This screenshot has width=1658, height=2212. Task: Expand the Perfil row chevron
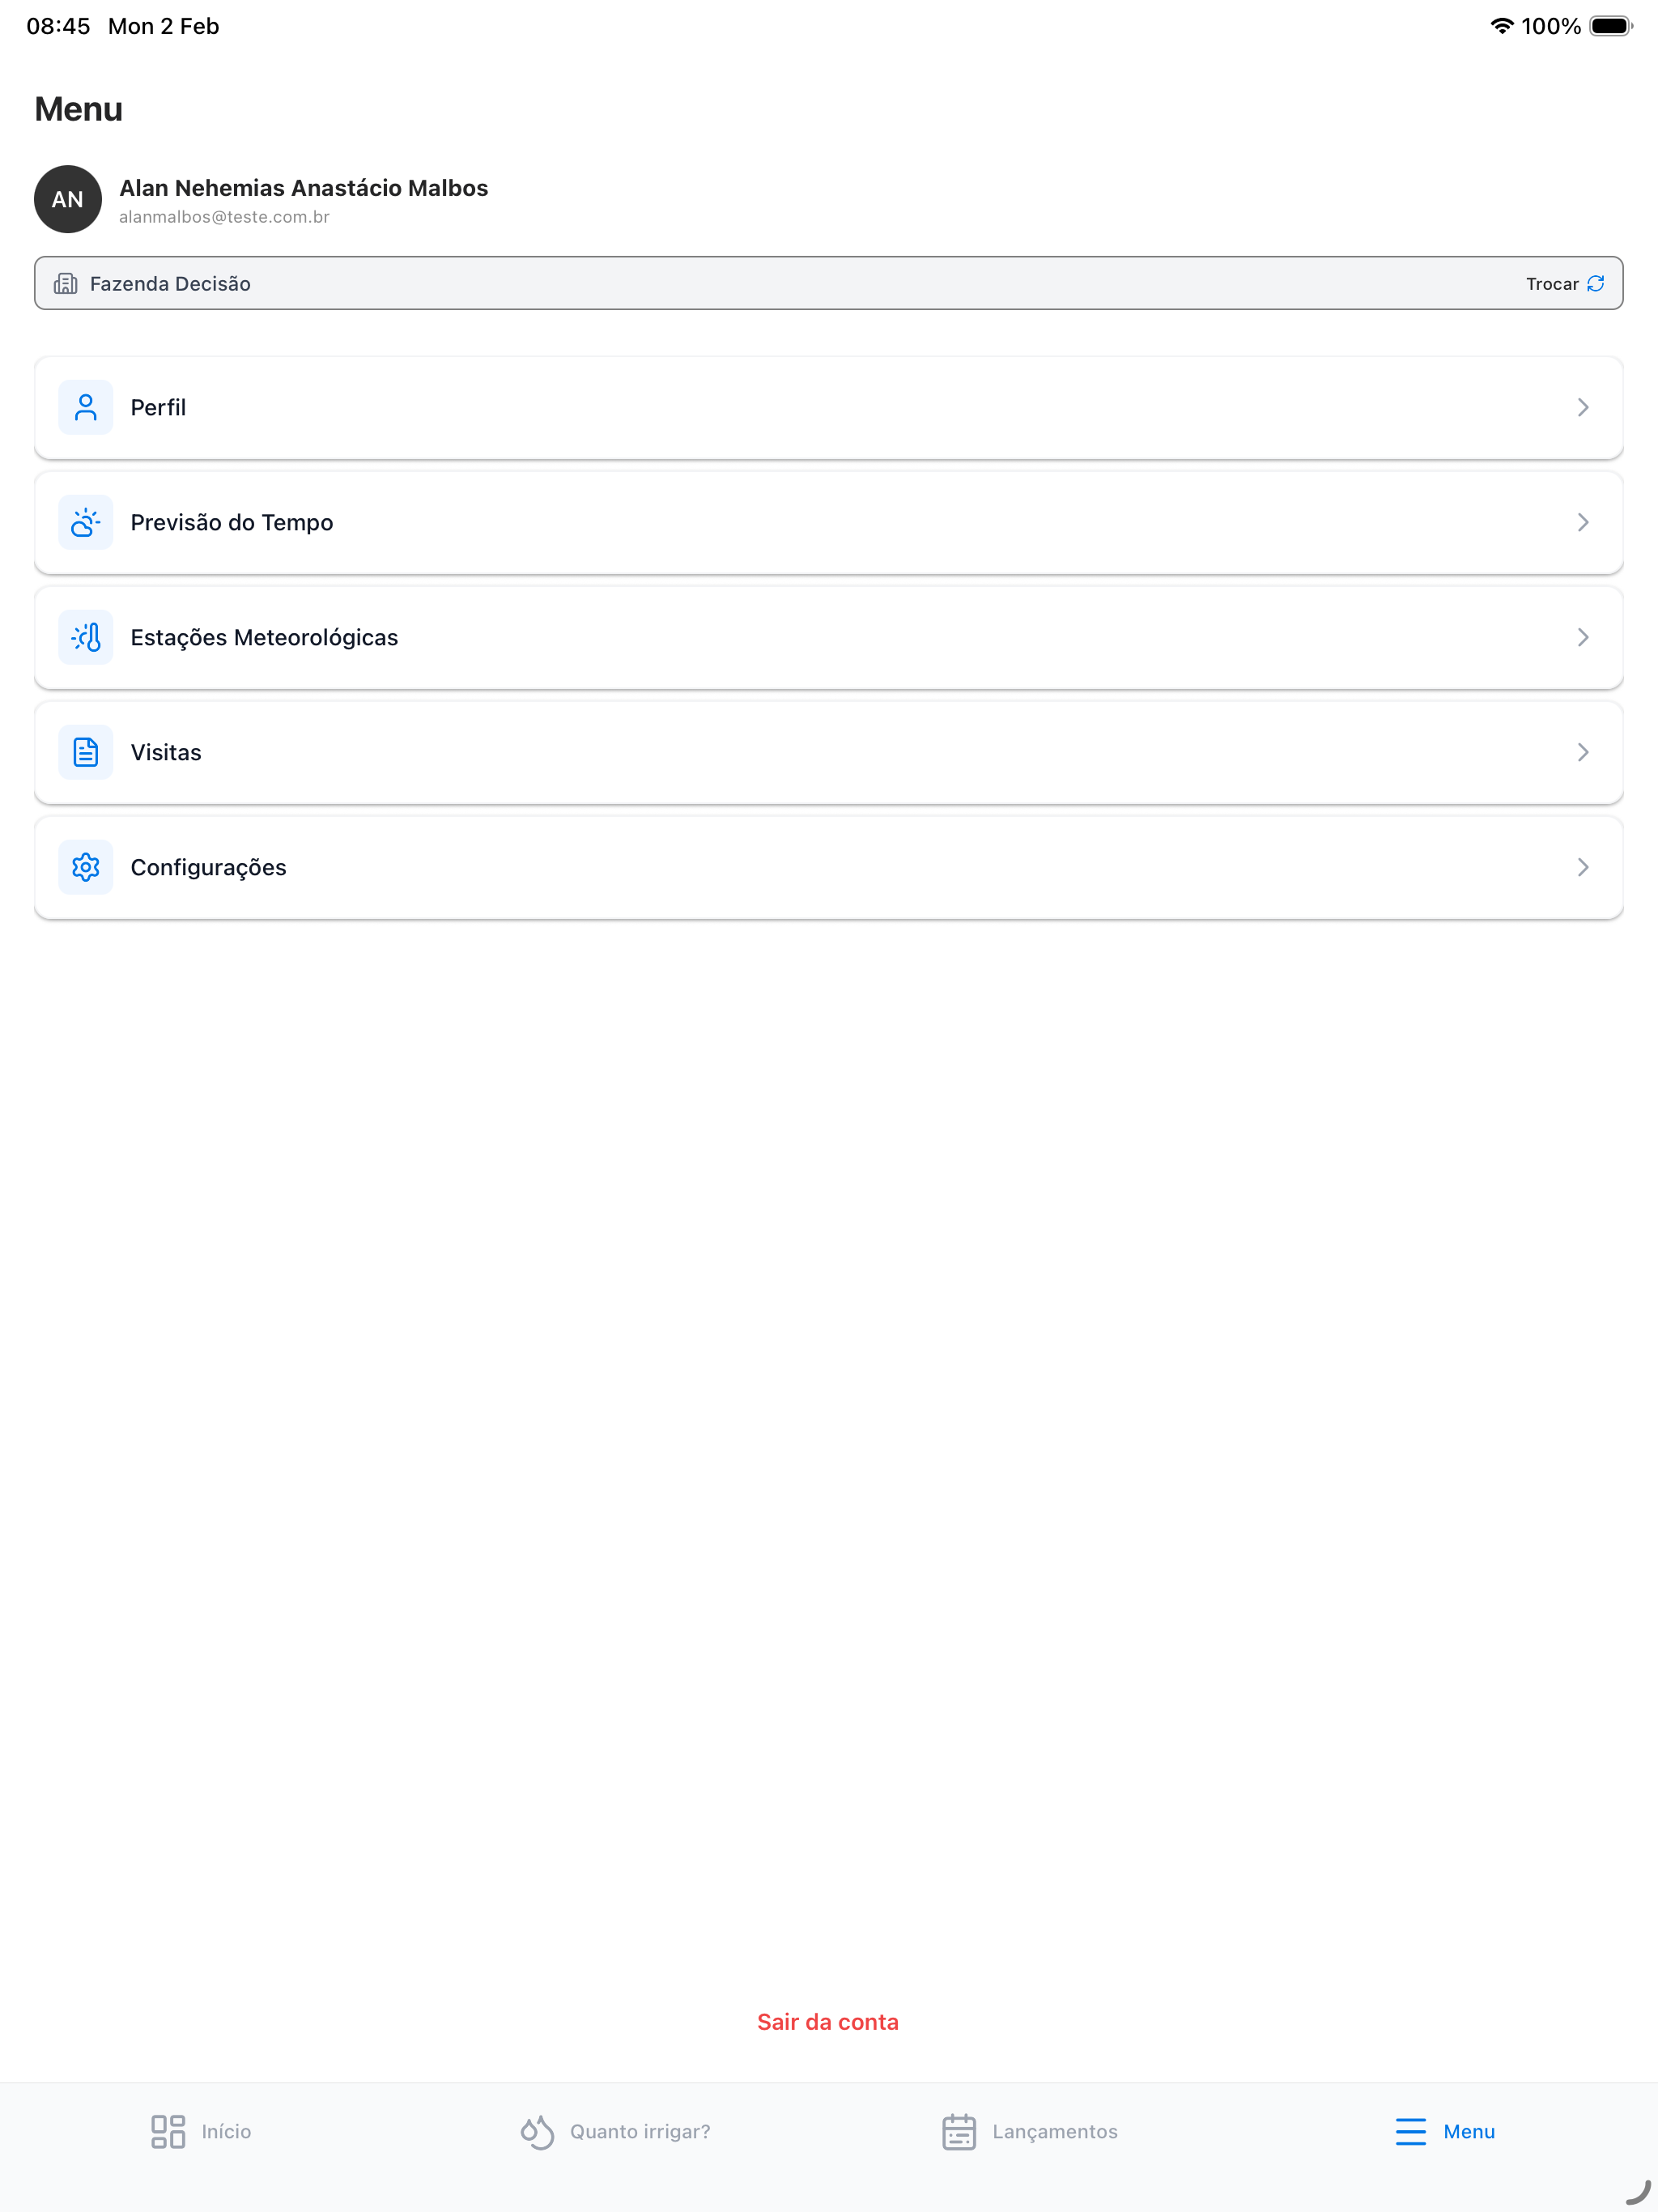(1583, 407)
